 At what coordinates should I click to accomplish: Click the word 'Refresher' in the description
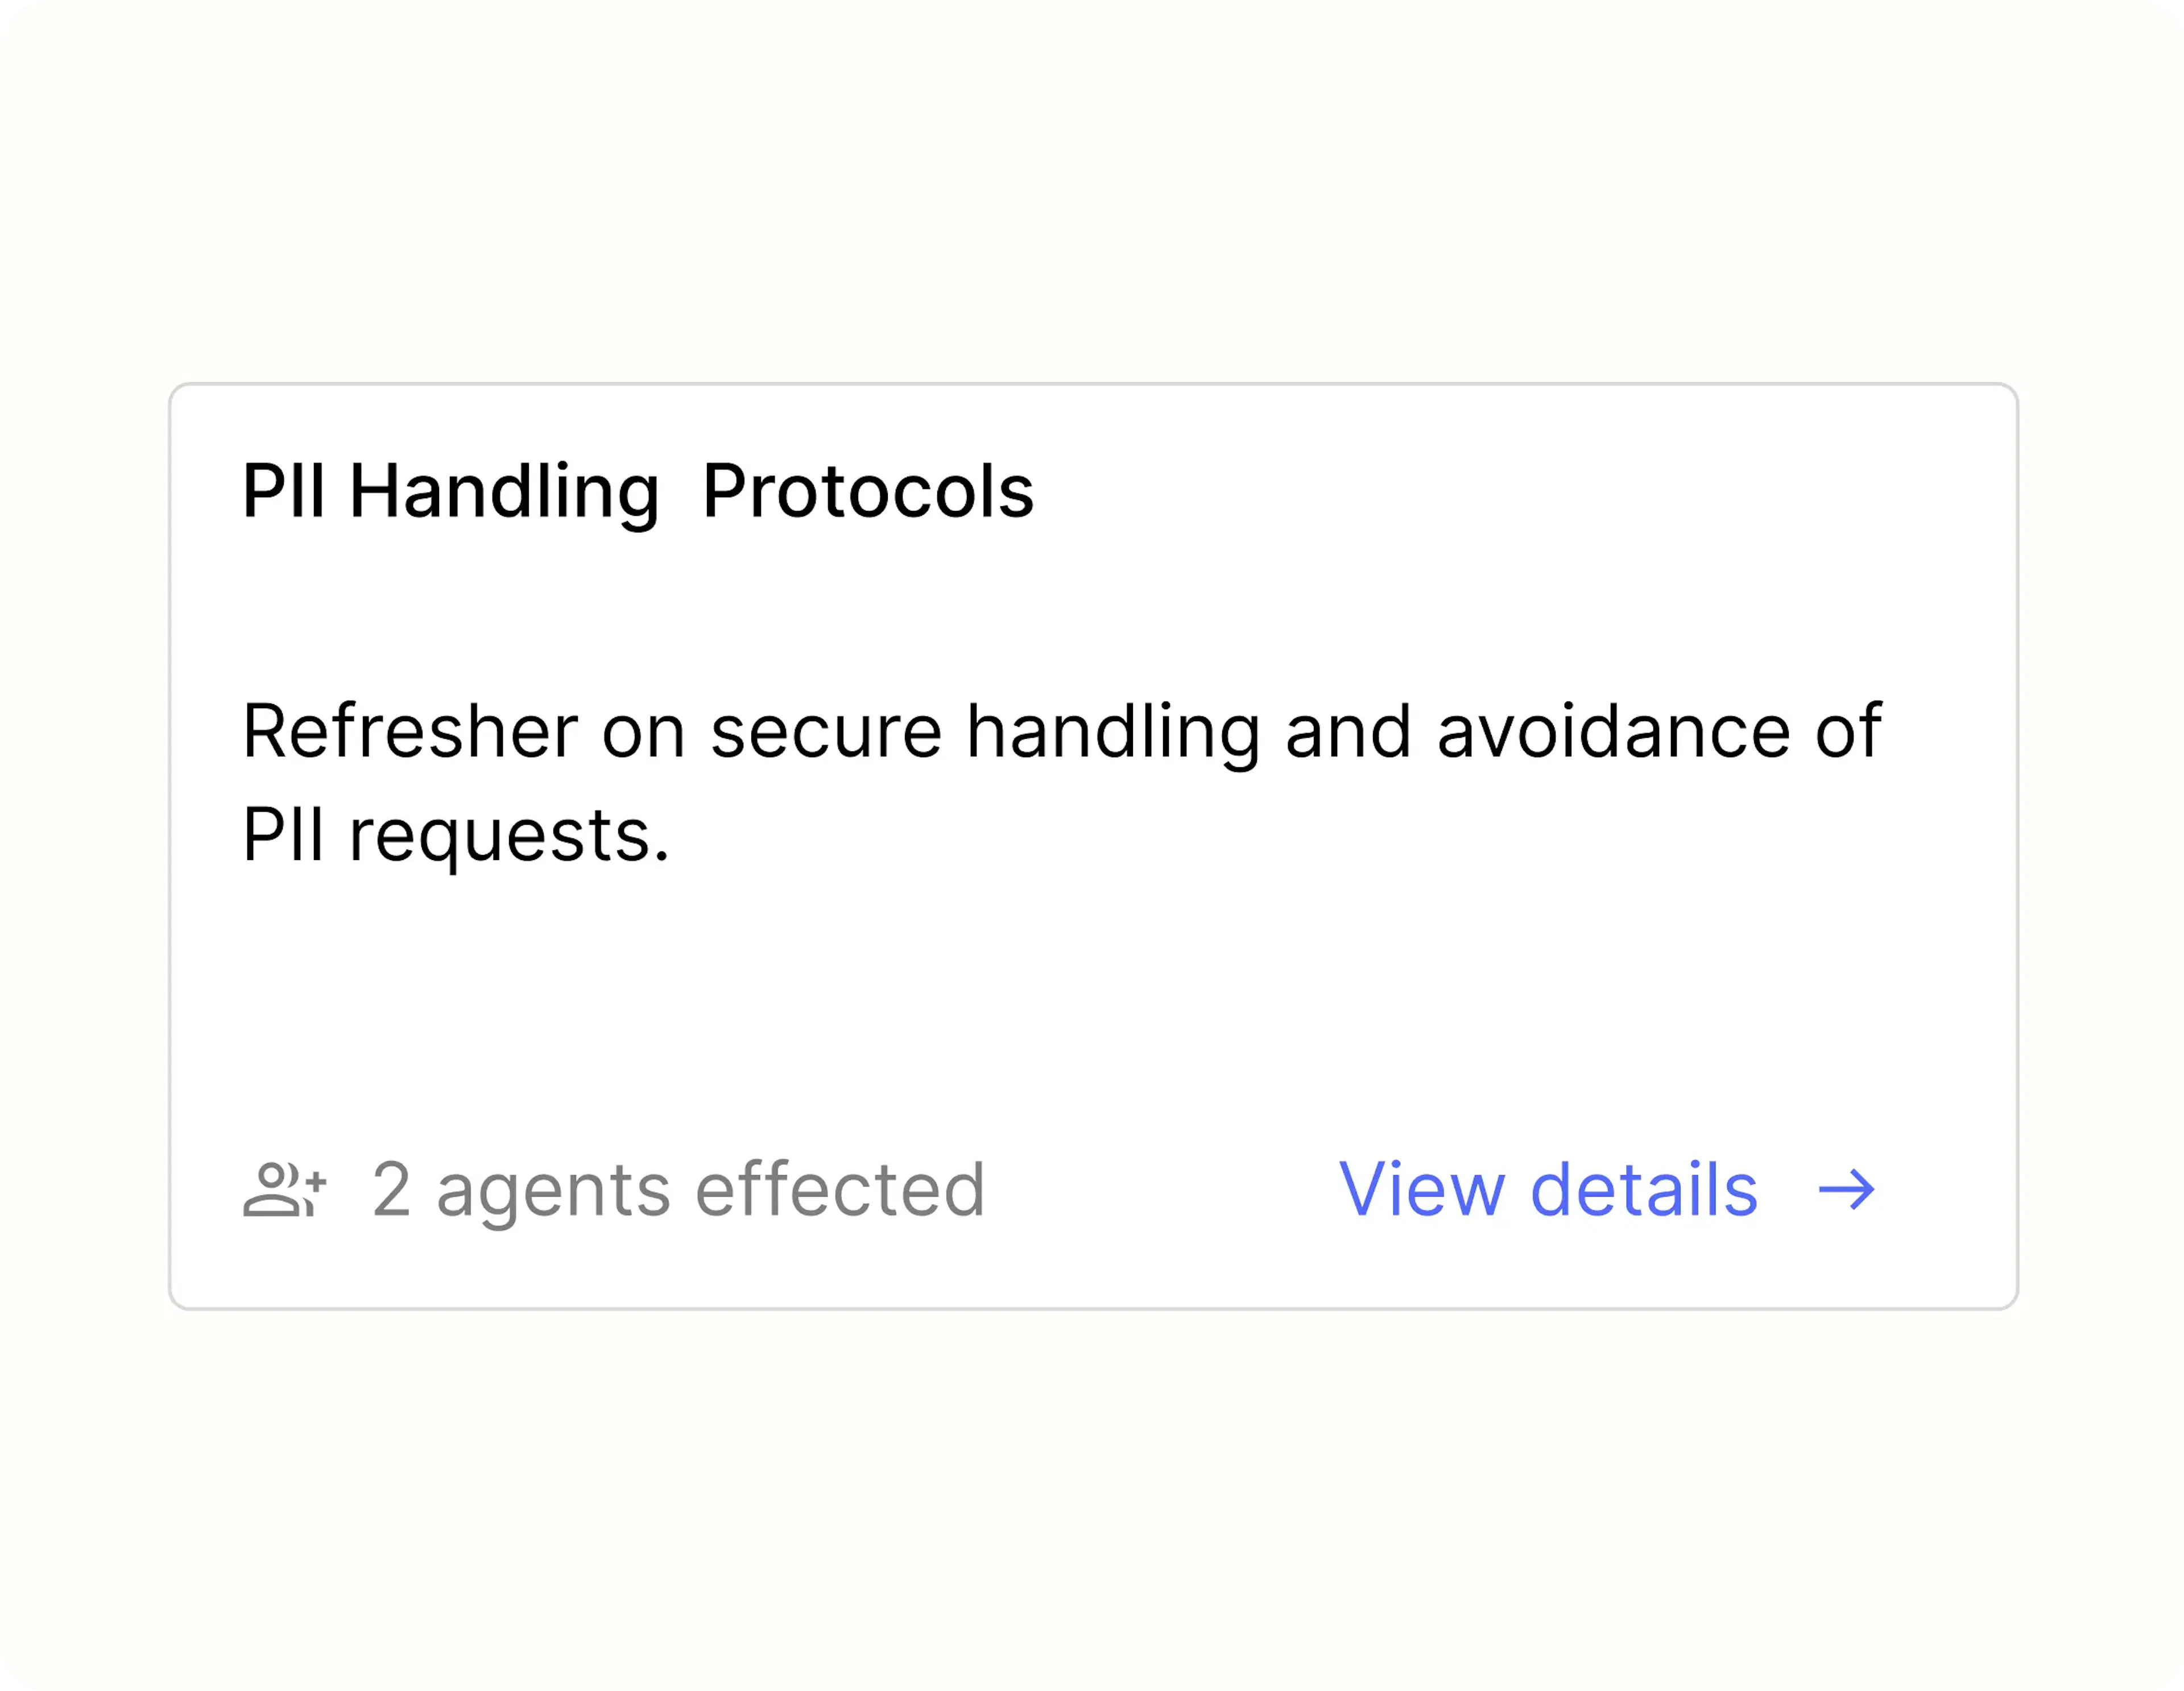pos(410,732)
